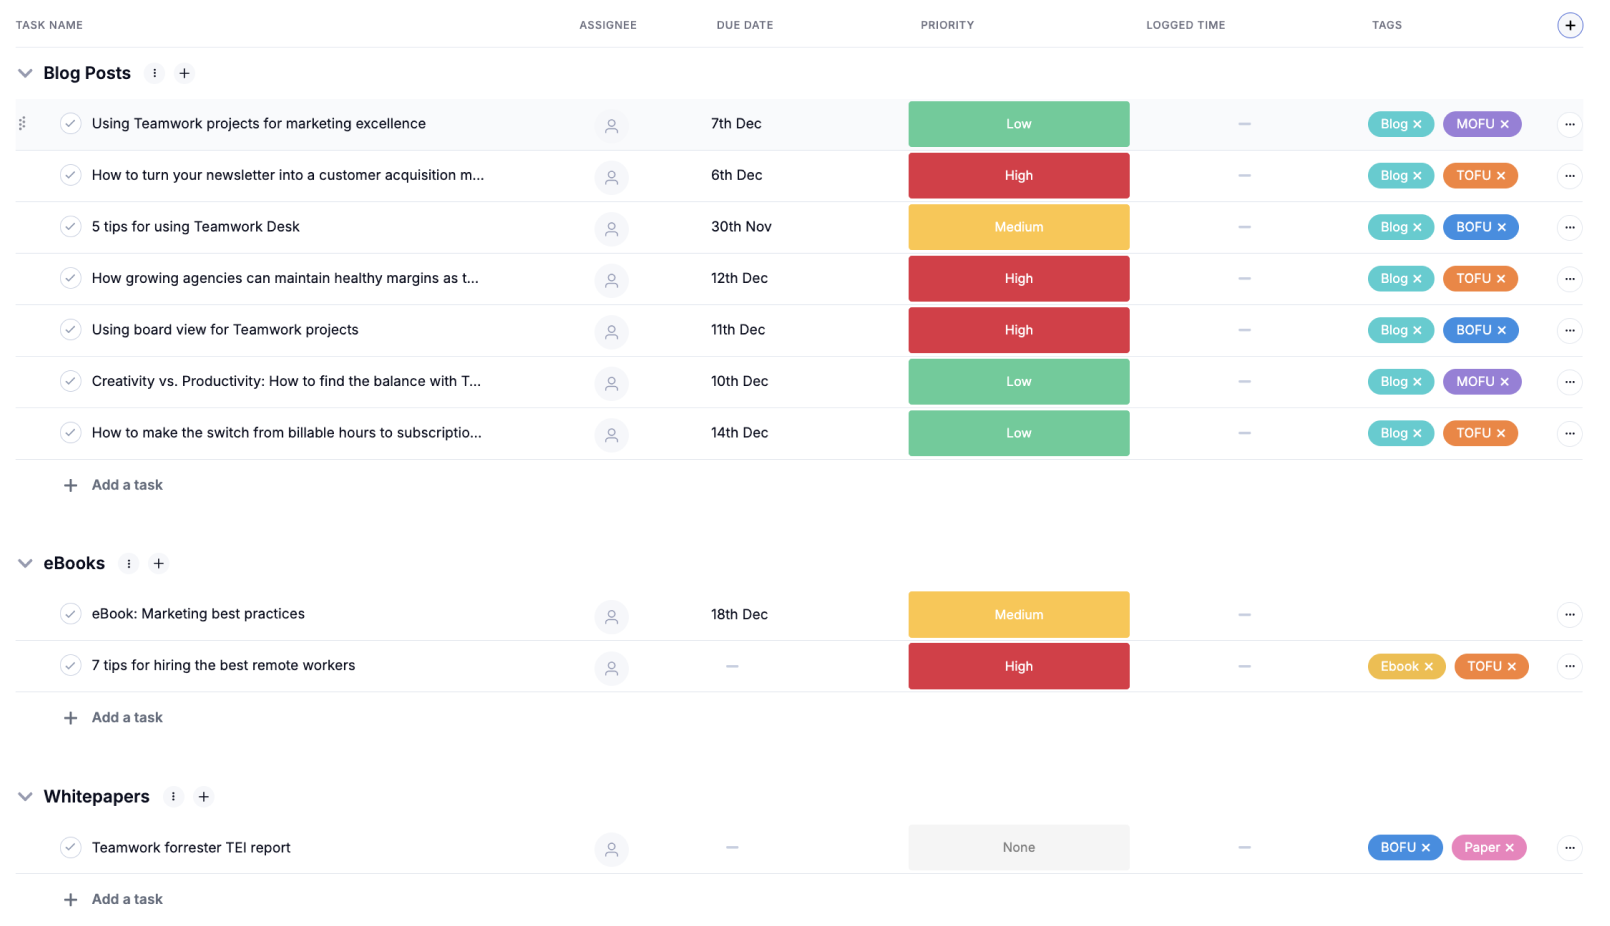Check off 'Teamwork forrester TEI report' task
1610x926 pixels.
pos(70,848)
